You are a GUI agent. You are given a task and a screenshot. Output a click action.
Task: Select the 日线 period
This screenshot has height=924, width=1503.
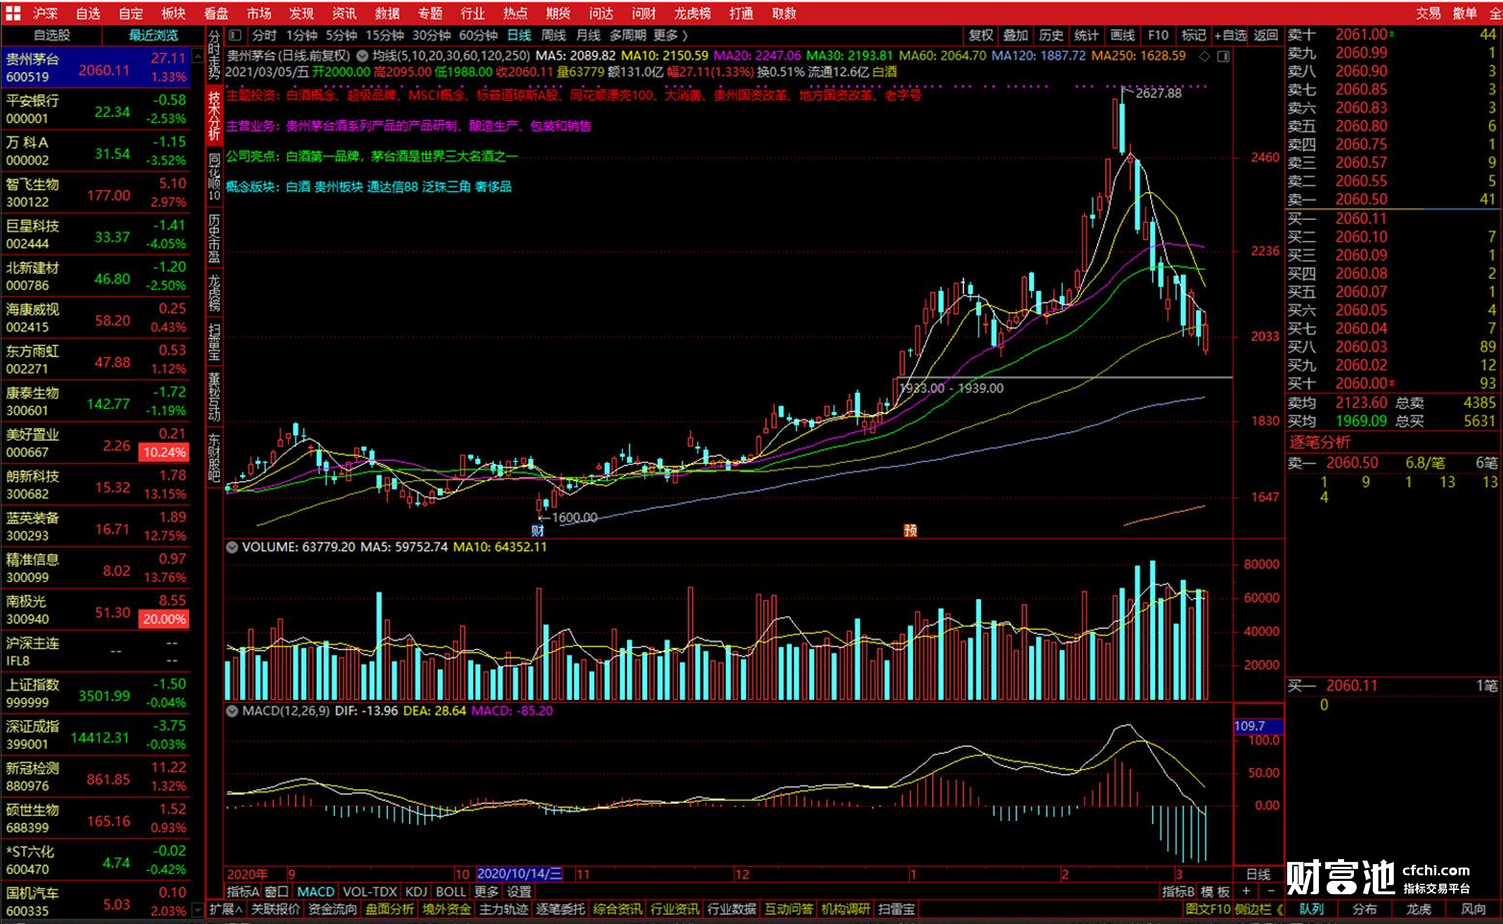[519, 36]
